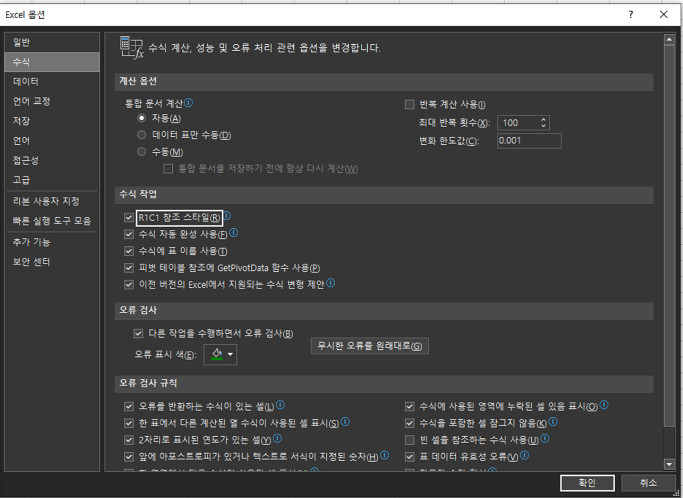Open 접근성 options category
This screenshot has height=498, width=683.
[52, 160]
